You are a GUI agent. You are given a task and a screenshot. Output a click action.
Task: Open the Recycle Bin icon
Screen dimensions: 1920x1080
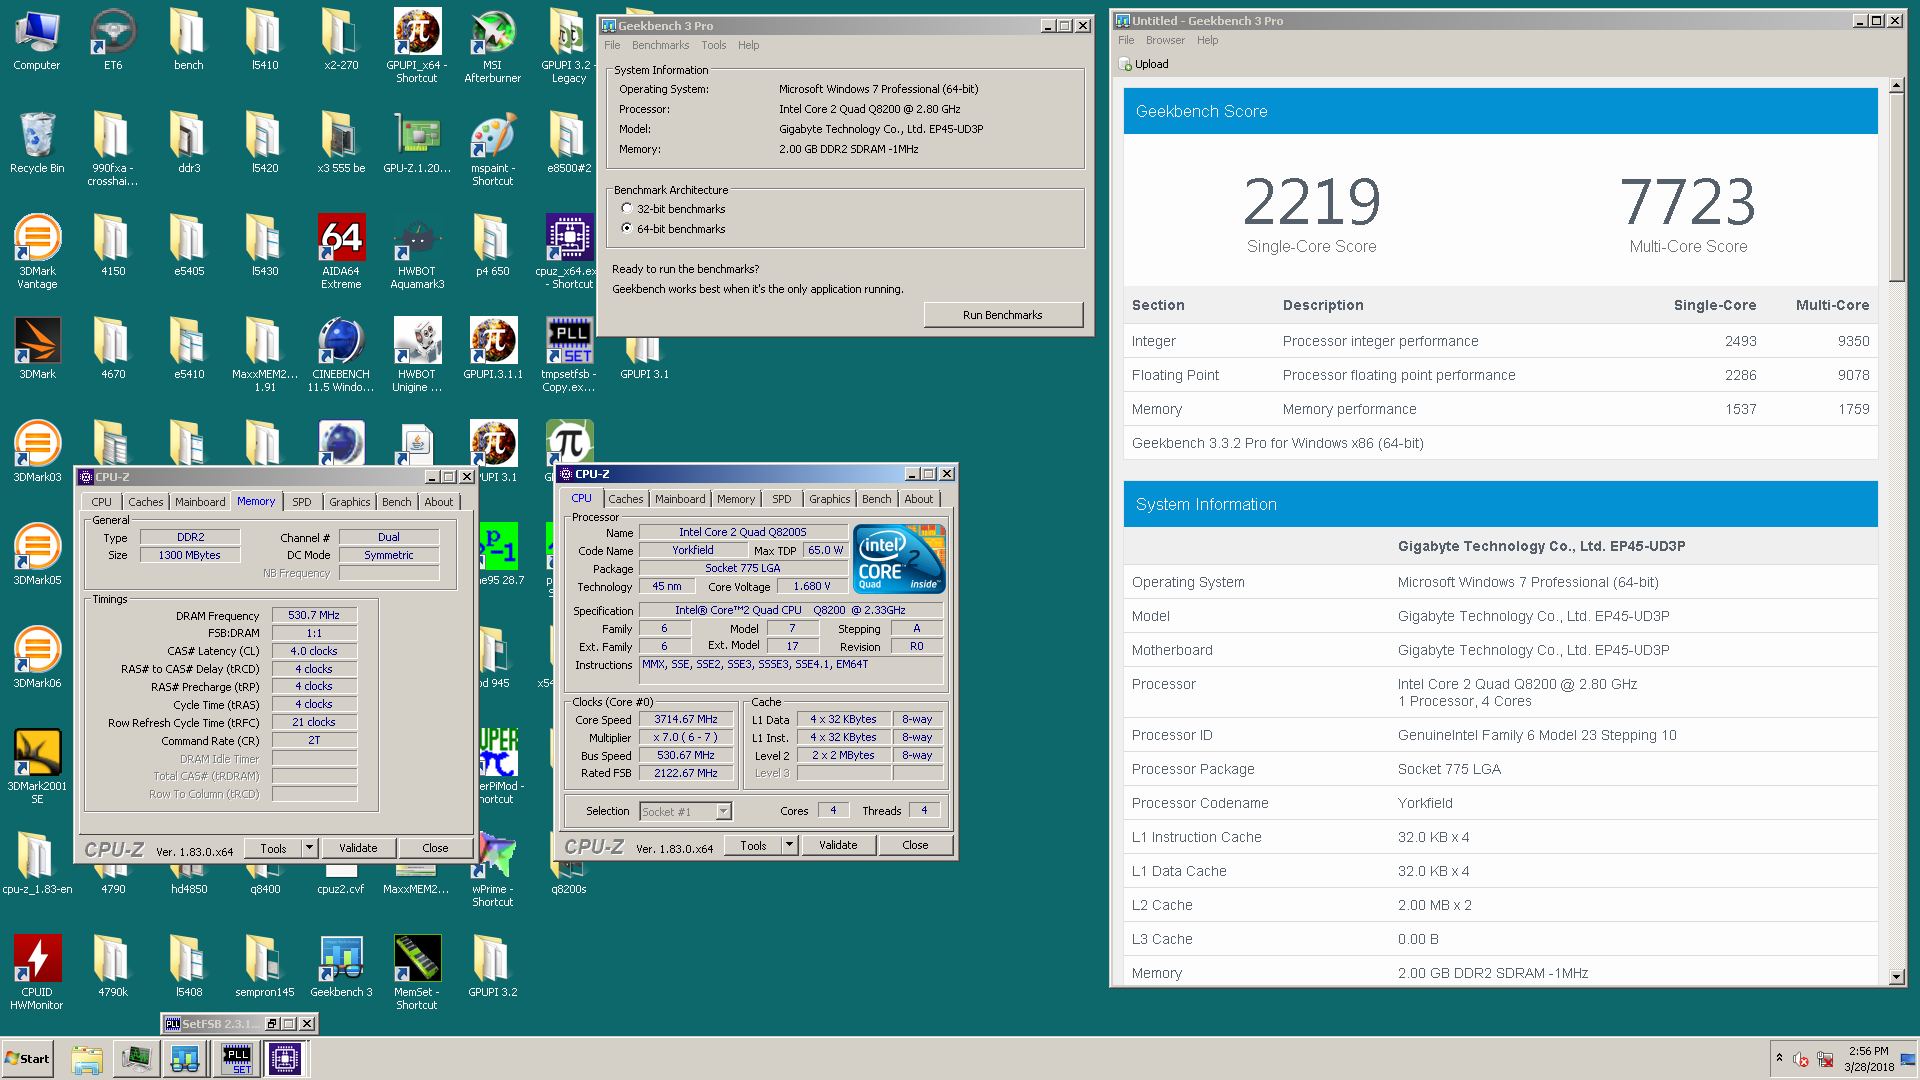pyautogui.click(x=37, y=143)
